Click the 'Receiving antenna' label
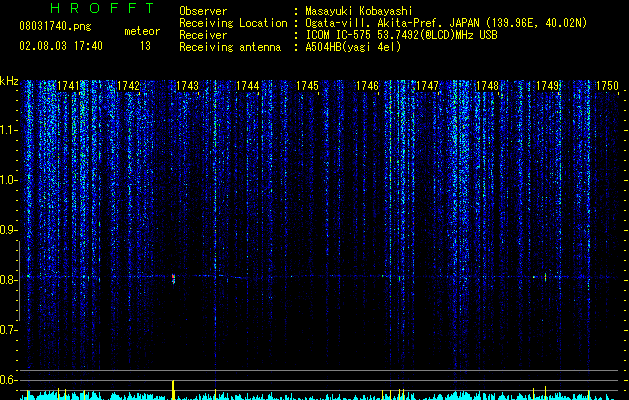The width and height of the screenshot is (629, 400). pos(230,47)
